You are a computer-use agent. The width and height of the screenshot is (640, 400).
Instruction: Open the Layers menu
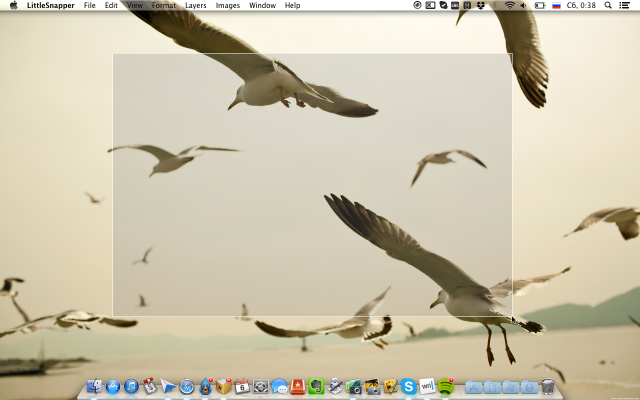(195, 5)
